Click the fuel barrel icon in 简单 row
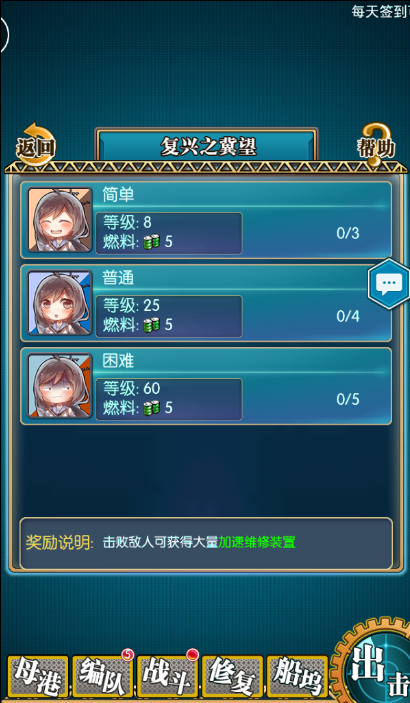 (x=152, y=242)
